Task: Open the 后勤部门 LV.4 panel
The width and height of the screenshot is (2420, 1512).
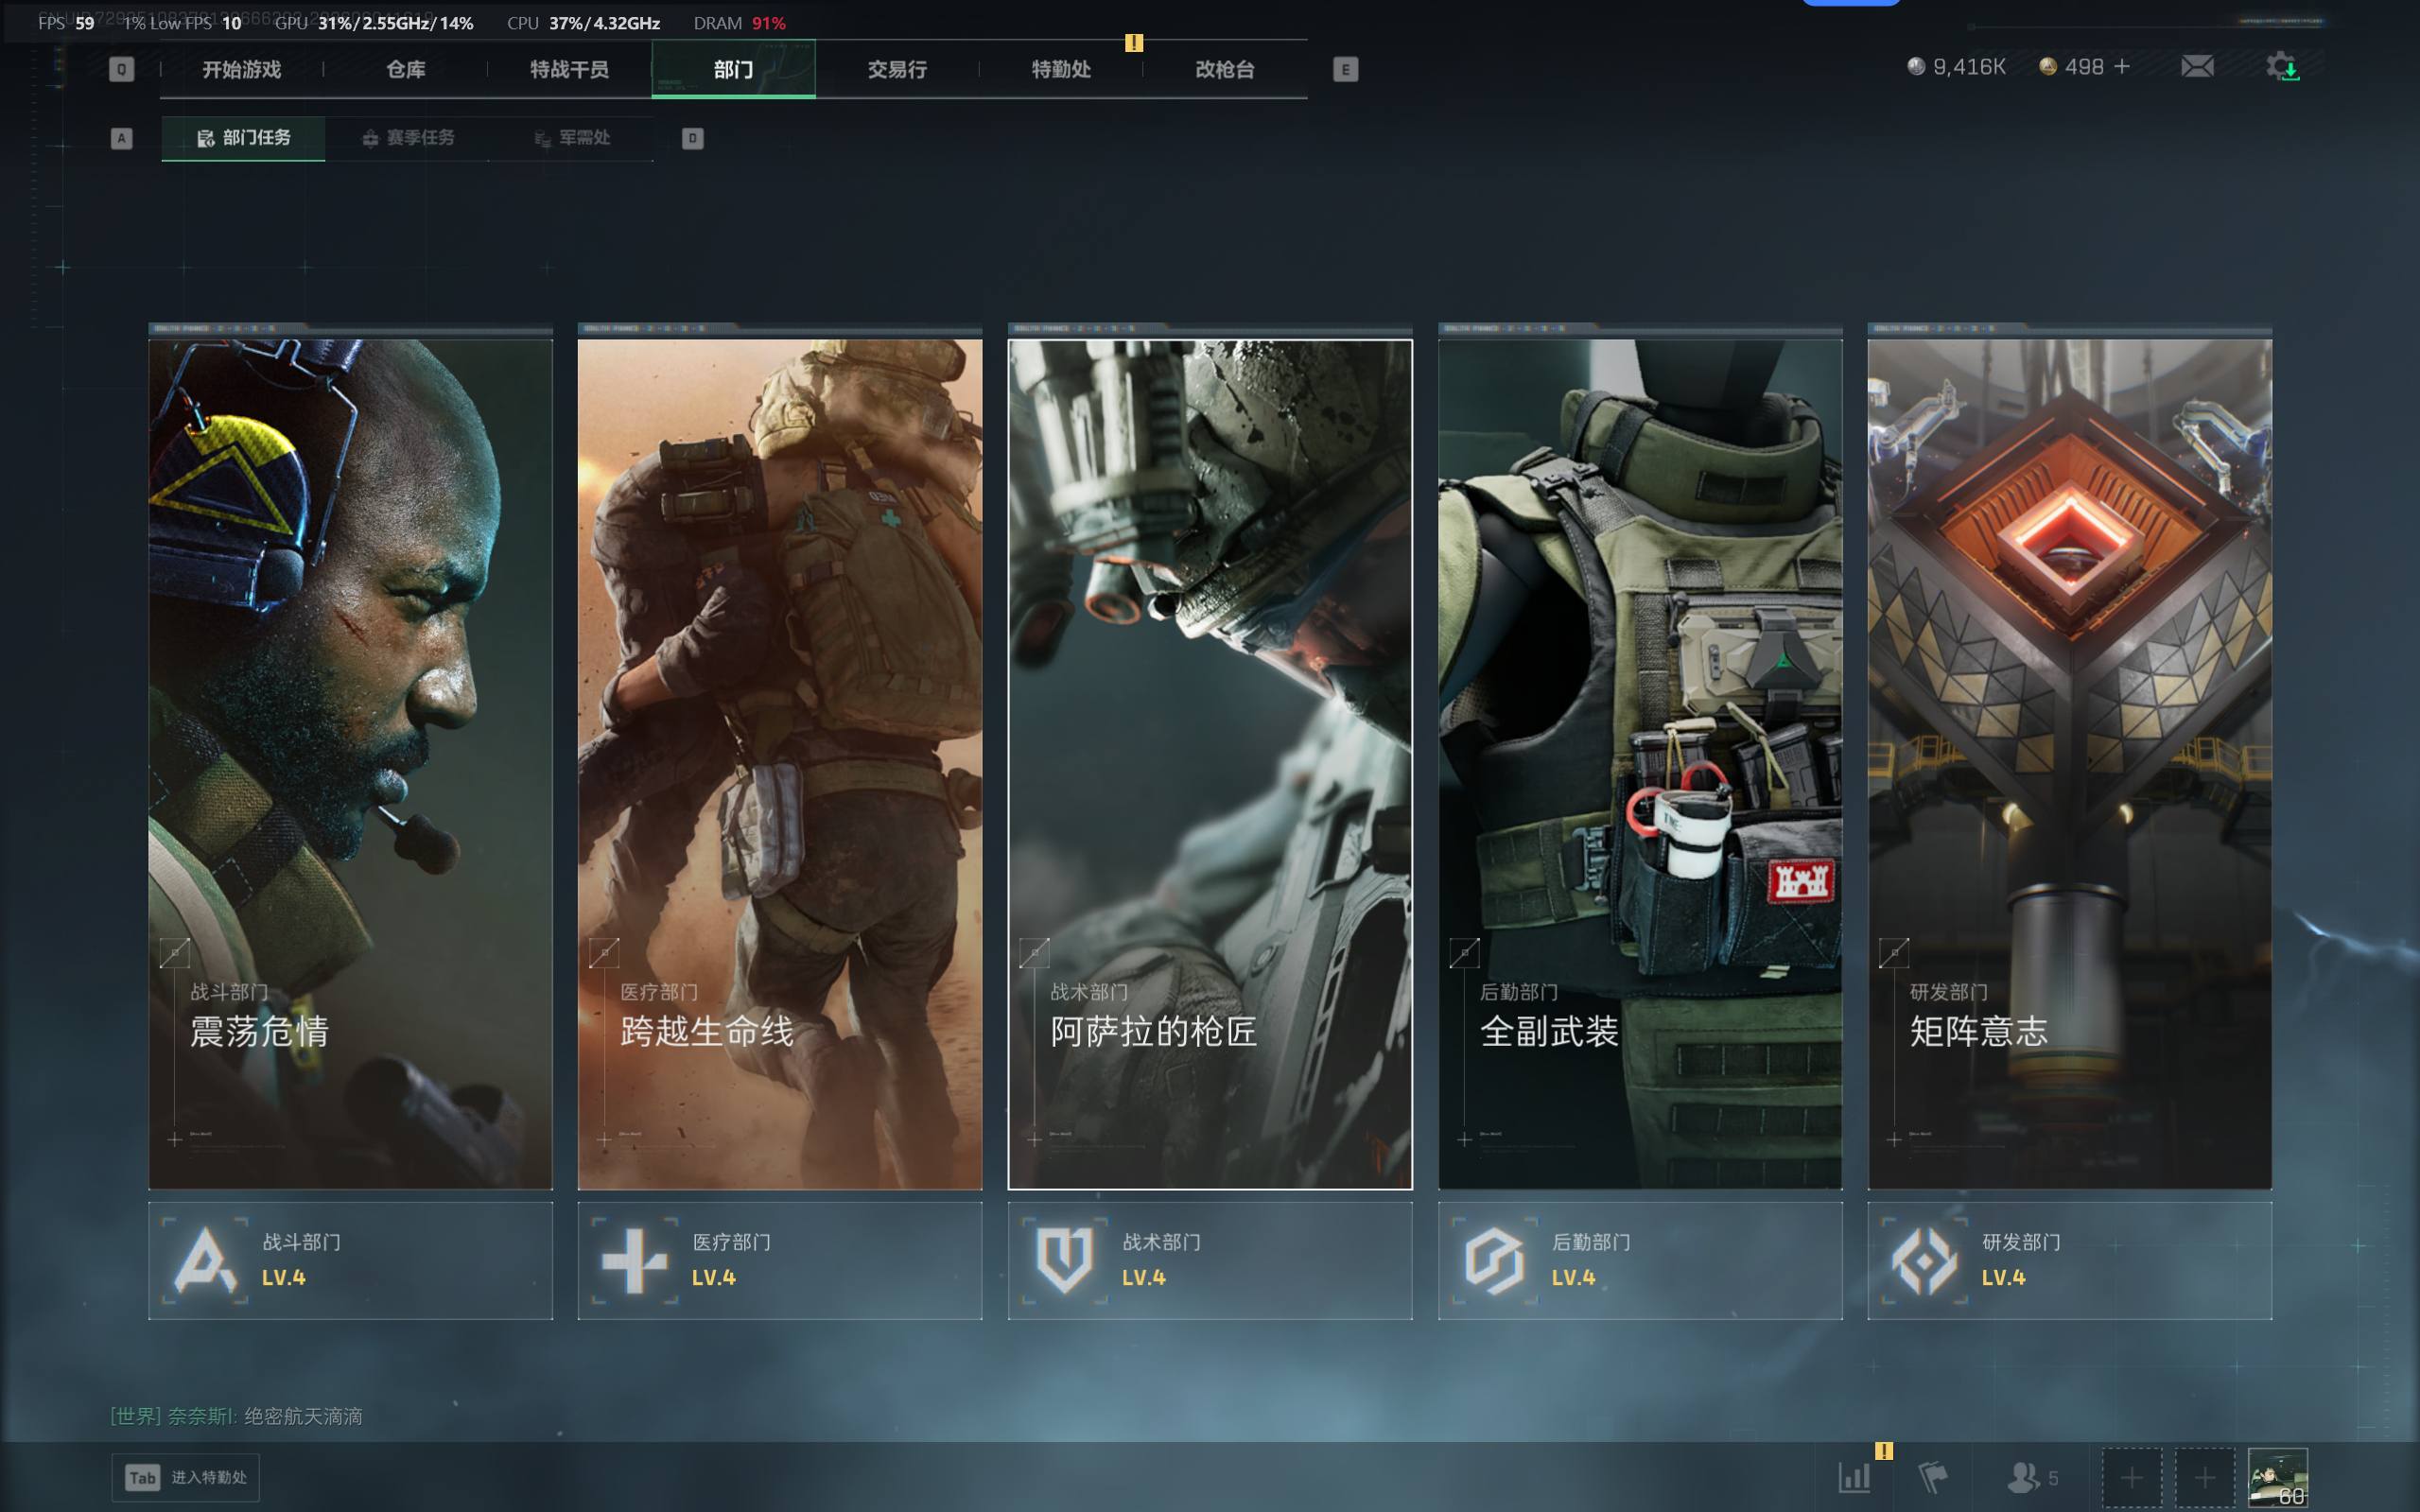Action: coord(1640,1260)
